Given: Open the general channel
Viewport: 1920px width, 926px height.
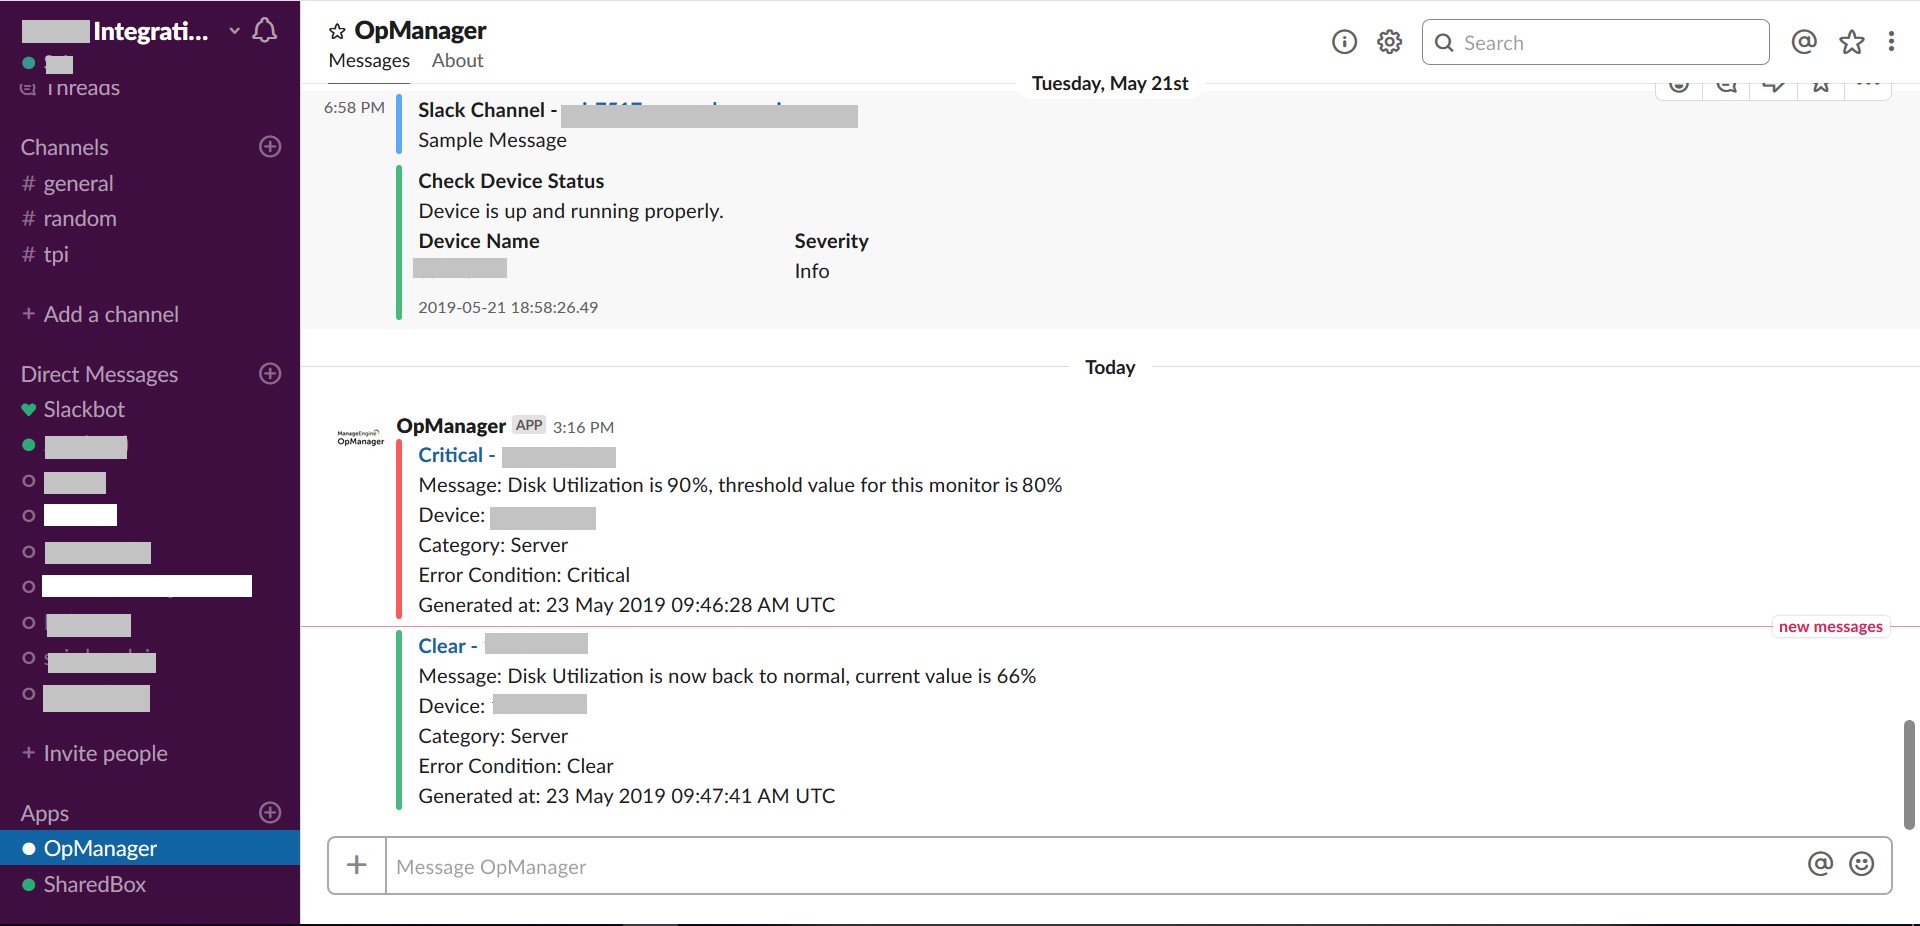Looking at the screenshot, I should point(78,184).
